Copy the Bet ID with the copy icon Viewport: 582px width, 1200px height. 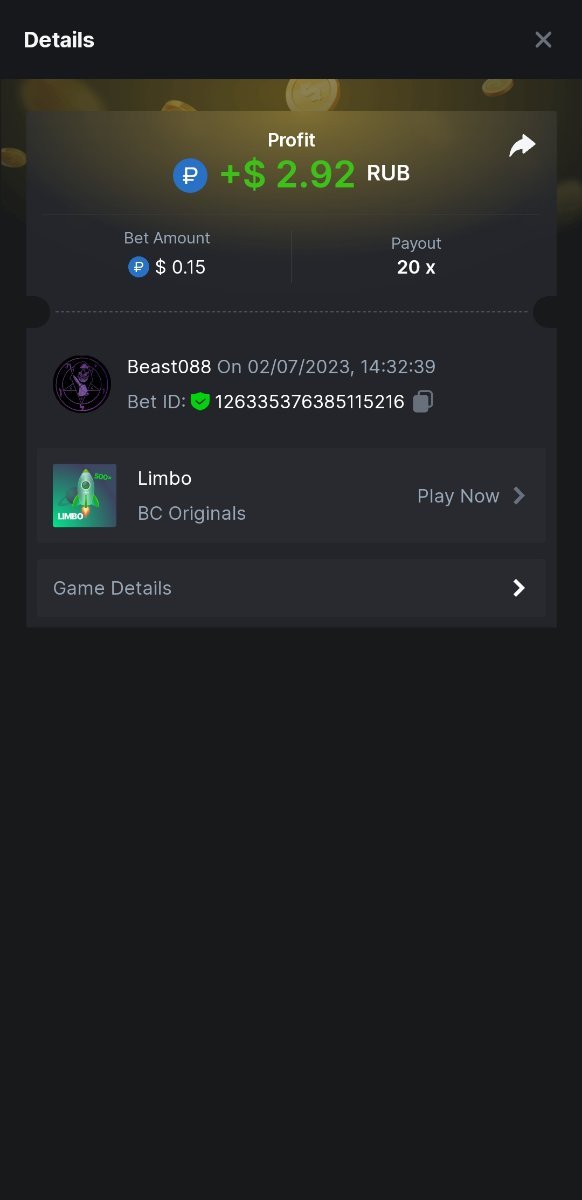click(423, 402)
